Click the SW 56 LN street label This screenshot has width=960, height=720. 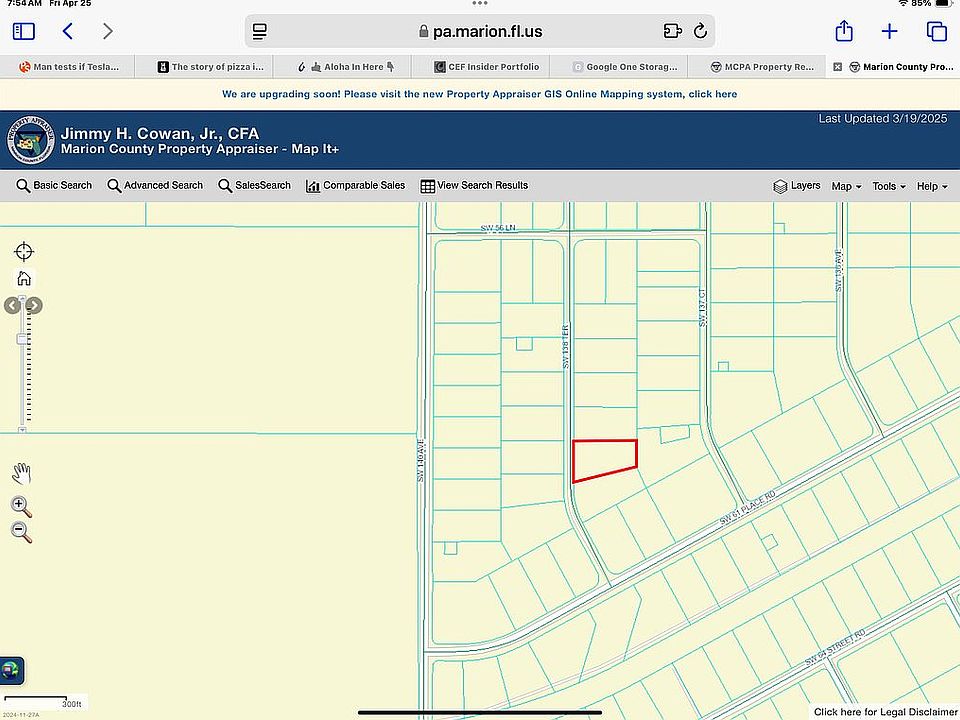(x=498, y=228)
